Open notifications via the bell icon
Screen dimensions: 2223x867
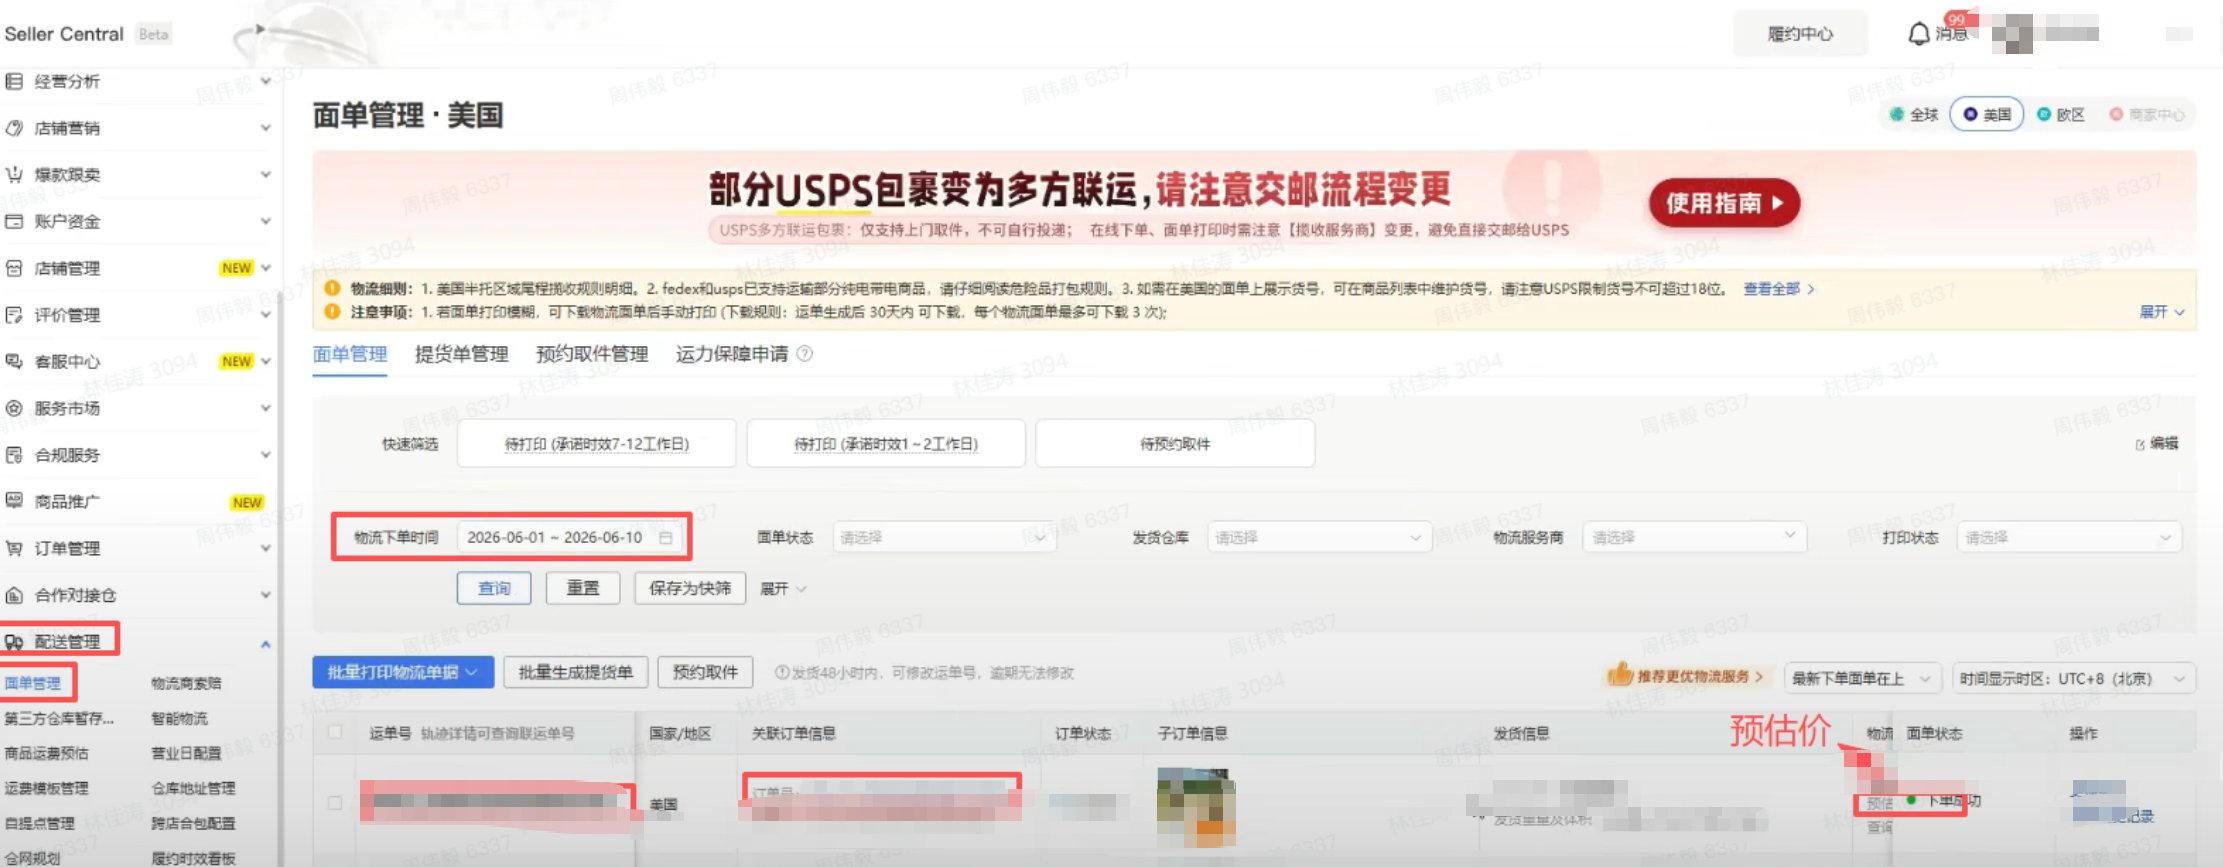click(1918, 34)
